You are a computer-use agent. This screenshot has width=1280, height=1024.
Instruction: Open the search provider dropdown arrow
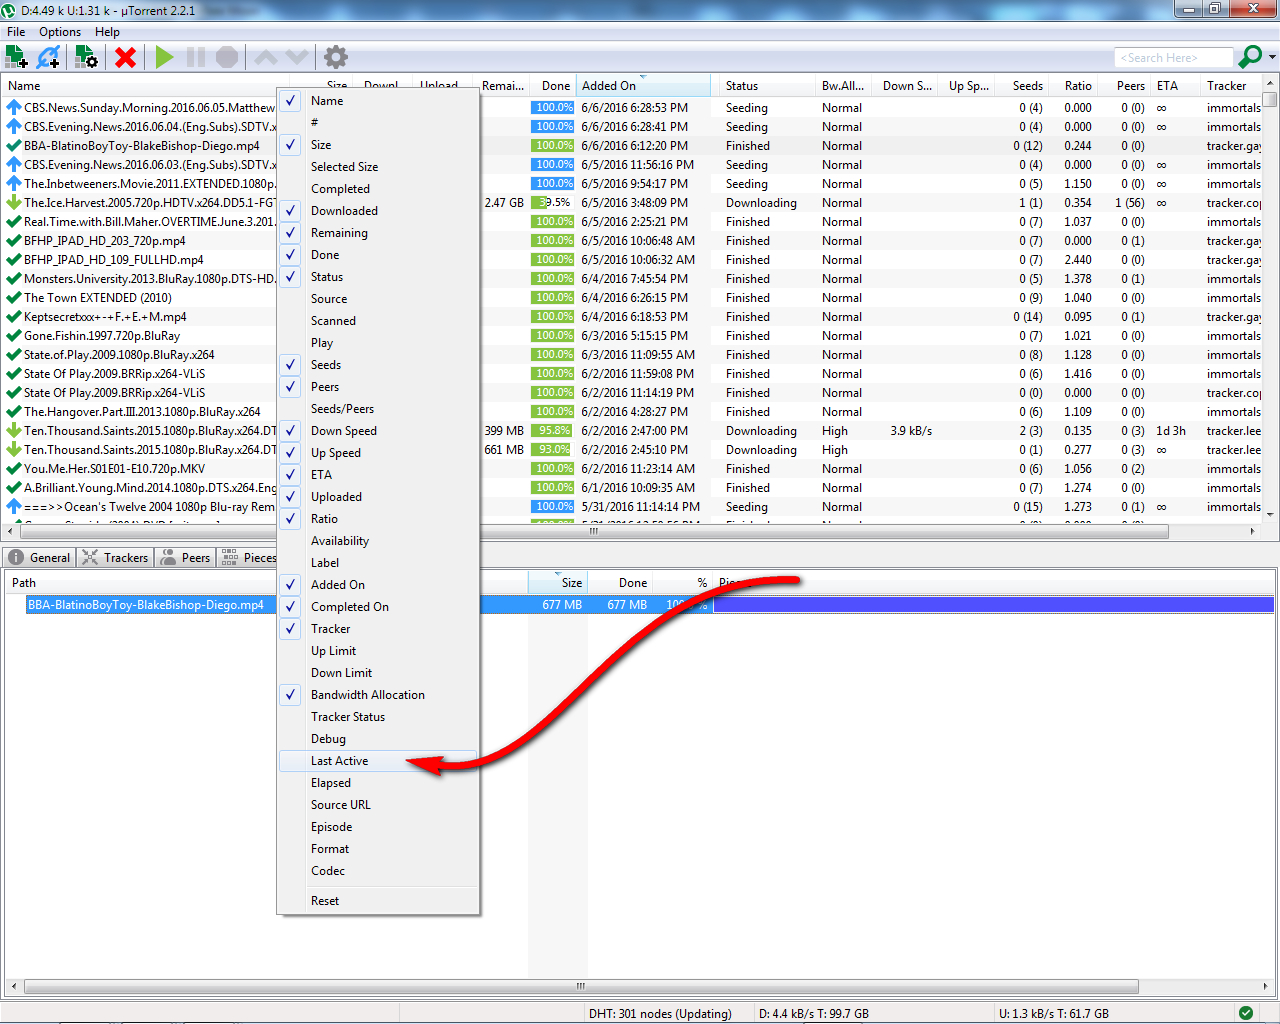click(x=1272, y=57)
